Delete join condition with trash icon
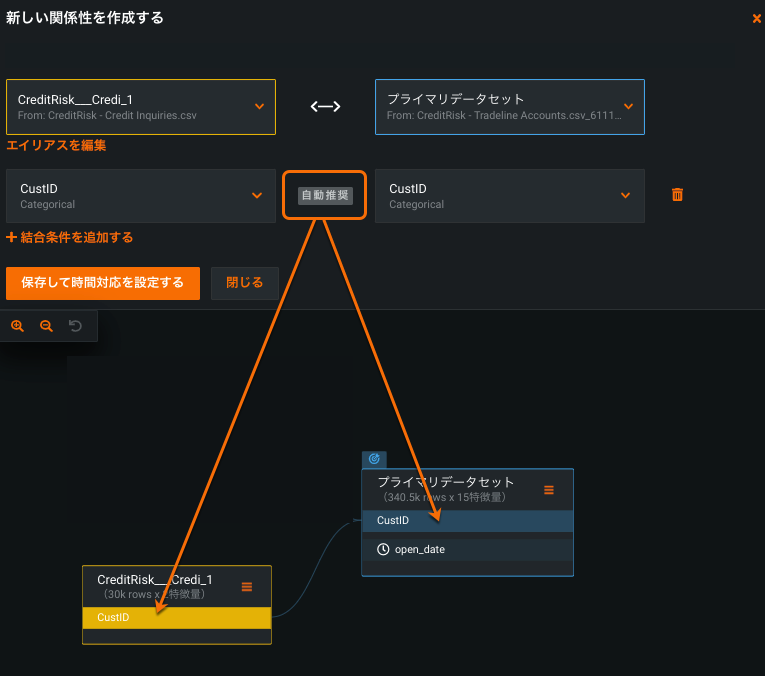Image resolution: width=765 pixels, height=676 pixels. [677, 195]
